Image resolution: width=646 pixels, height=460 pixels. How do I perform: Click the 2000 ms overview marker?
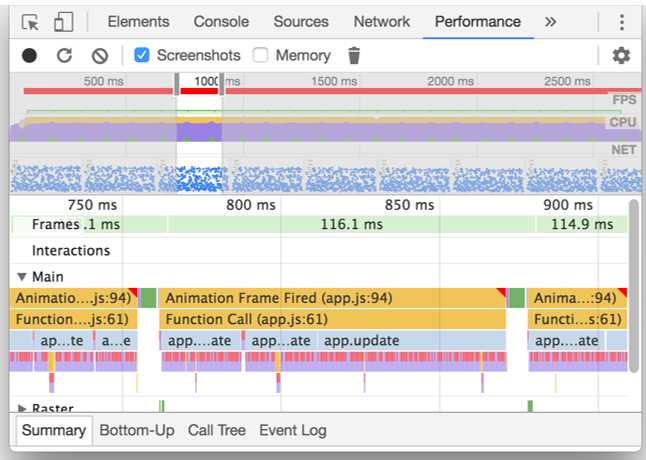coord(450,81)
